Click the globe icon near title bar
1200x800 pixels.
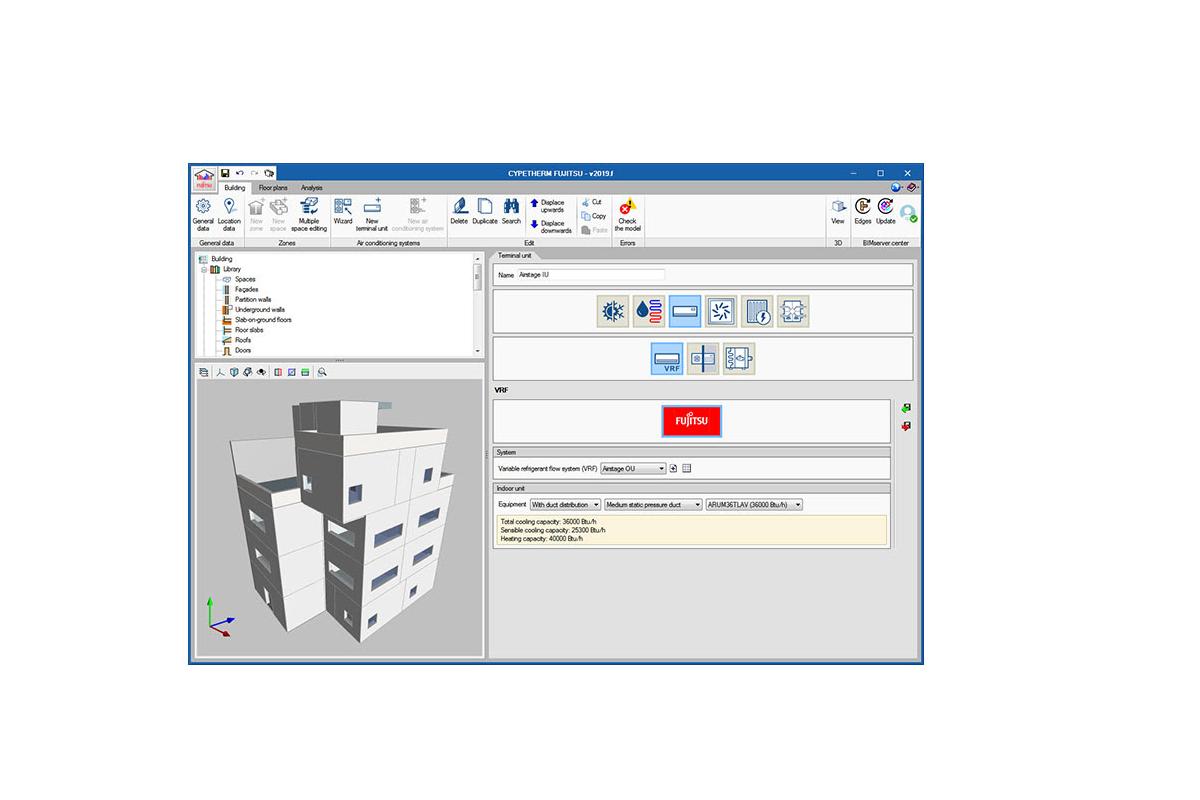(x=896, y=187)
